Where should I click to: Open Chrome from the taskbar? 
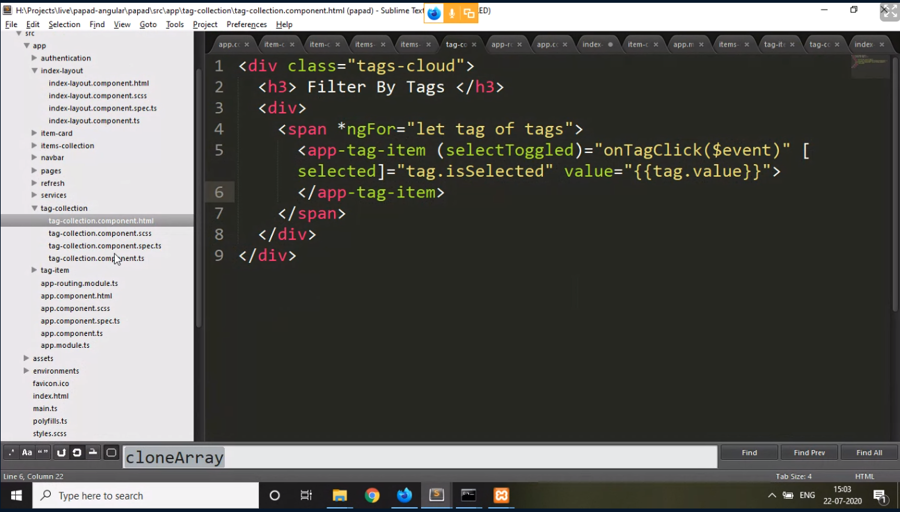coord(372,495)
